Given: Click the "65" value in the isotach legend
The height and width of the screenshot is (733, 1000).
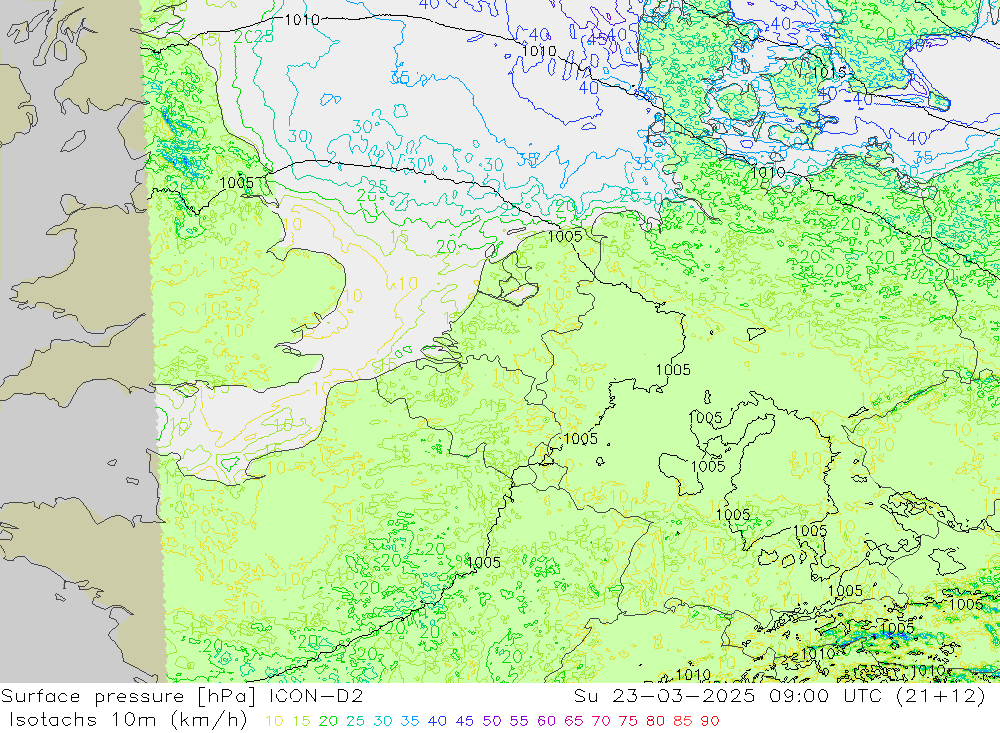Looking at the screenshot, I should 574,721.
